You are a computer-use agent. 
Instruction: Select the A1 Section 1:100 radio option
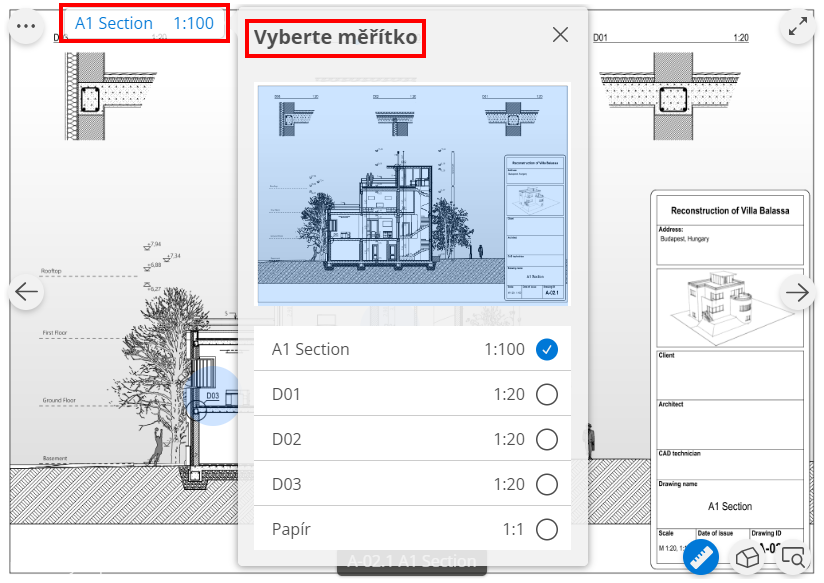(x=547, y=350)
